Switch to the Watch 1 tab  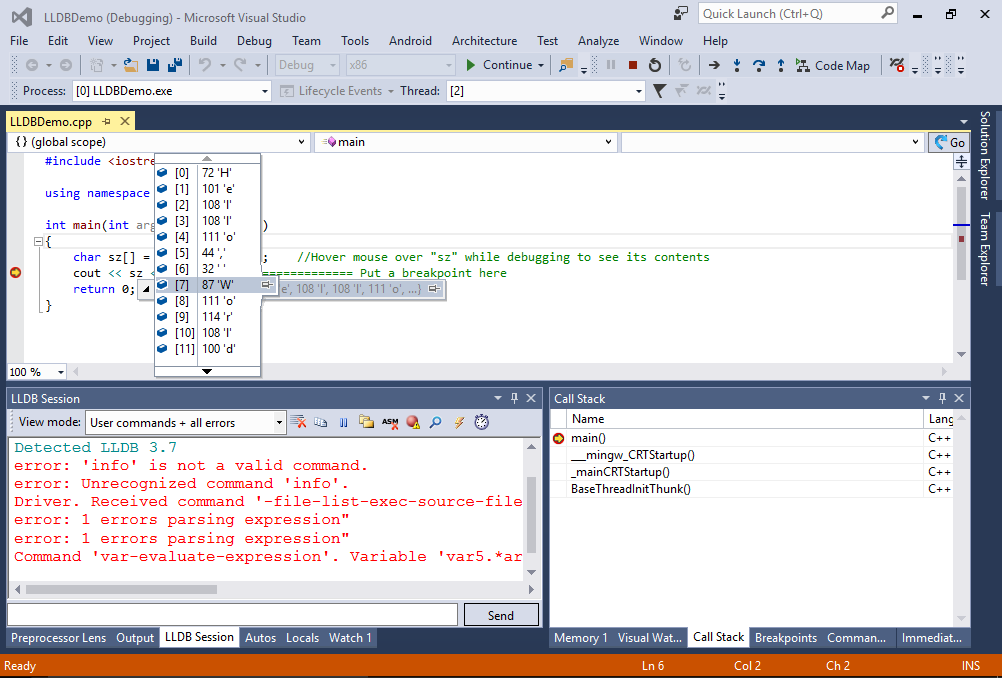pyautogui.click(x=350, y=638)
